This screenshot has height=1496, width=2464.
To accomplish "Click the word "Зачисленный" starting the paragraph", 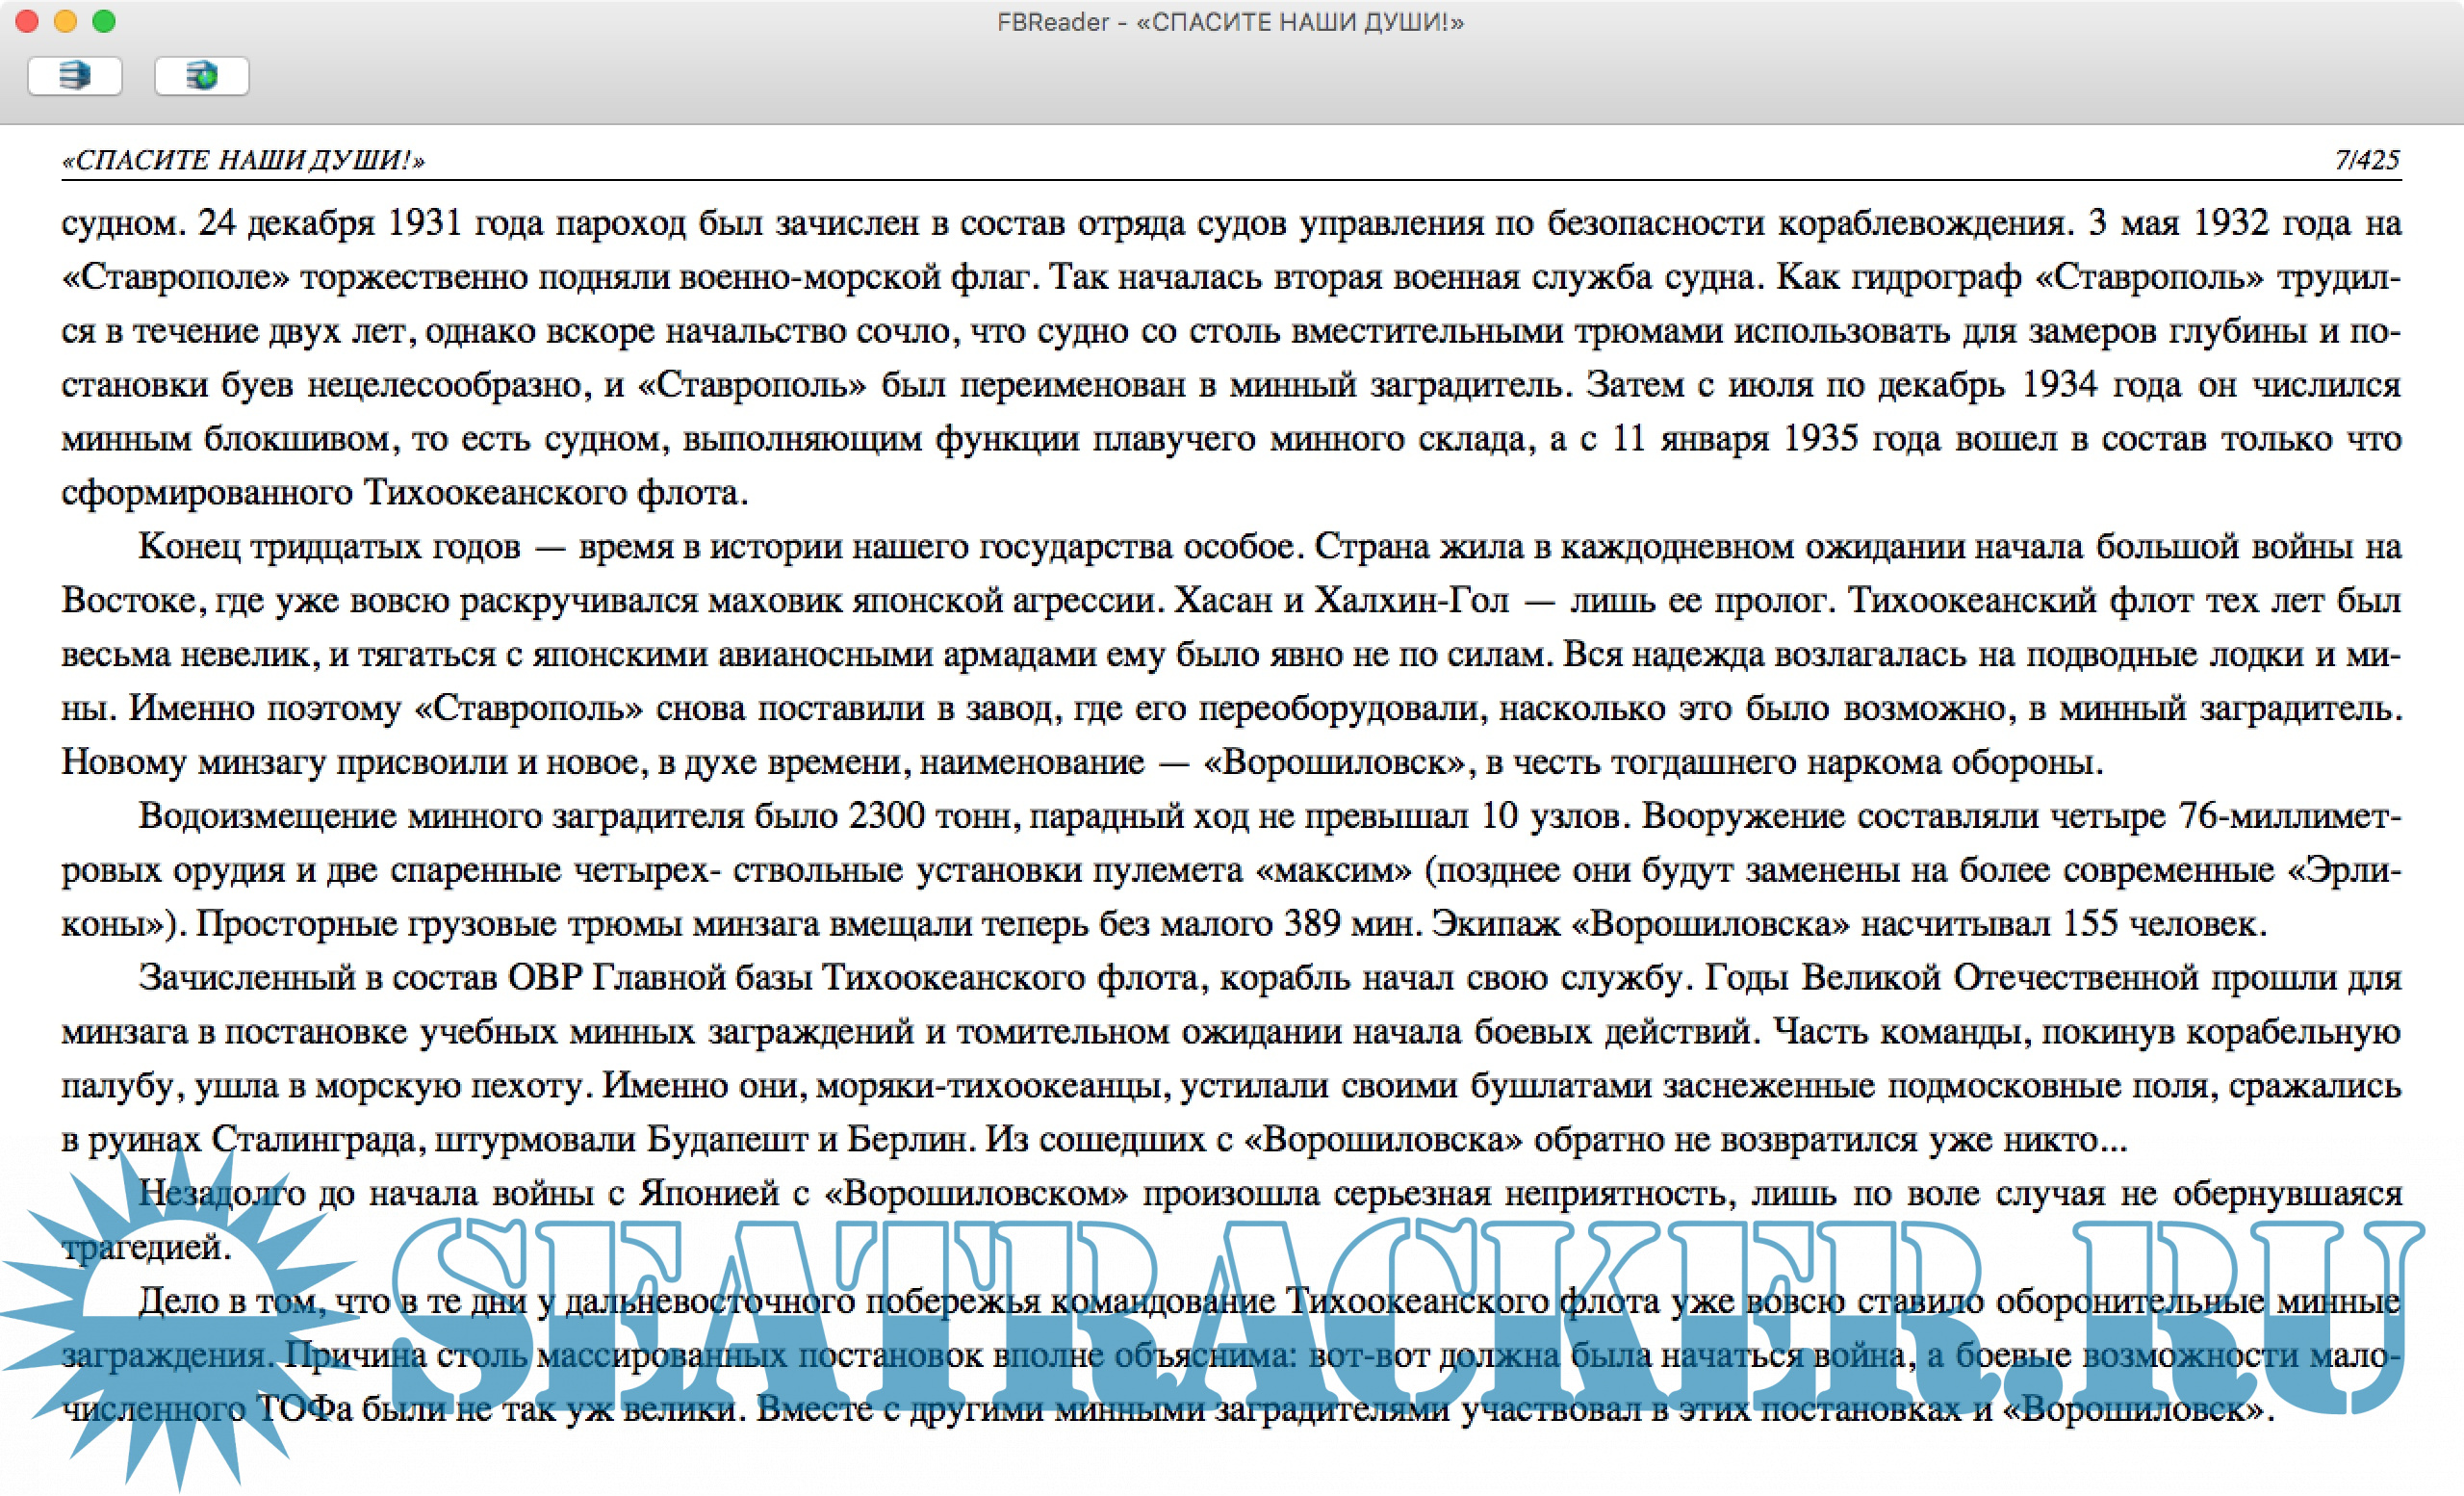I will point(246,978).
